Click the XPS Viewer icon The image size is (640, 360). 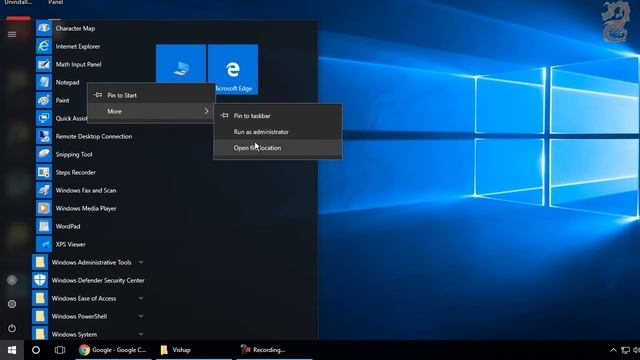44,244
